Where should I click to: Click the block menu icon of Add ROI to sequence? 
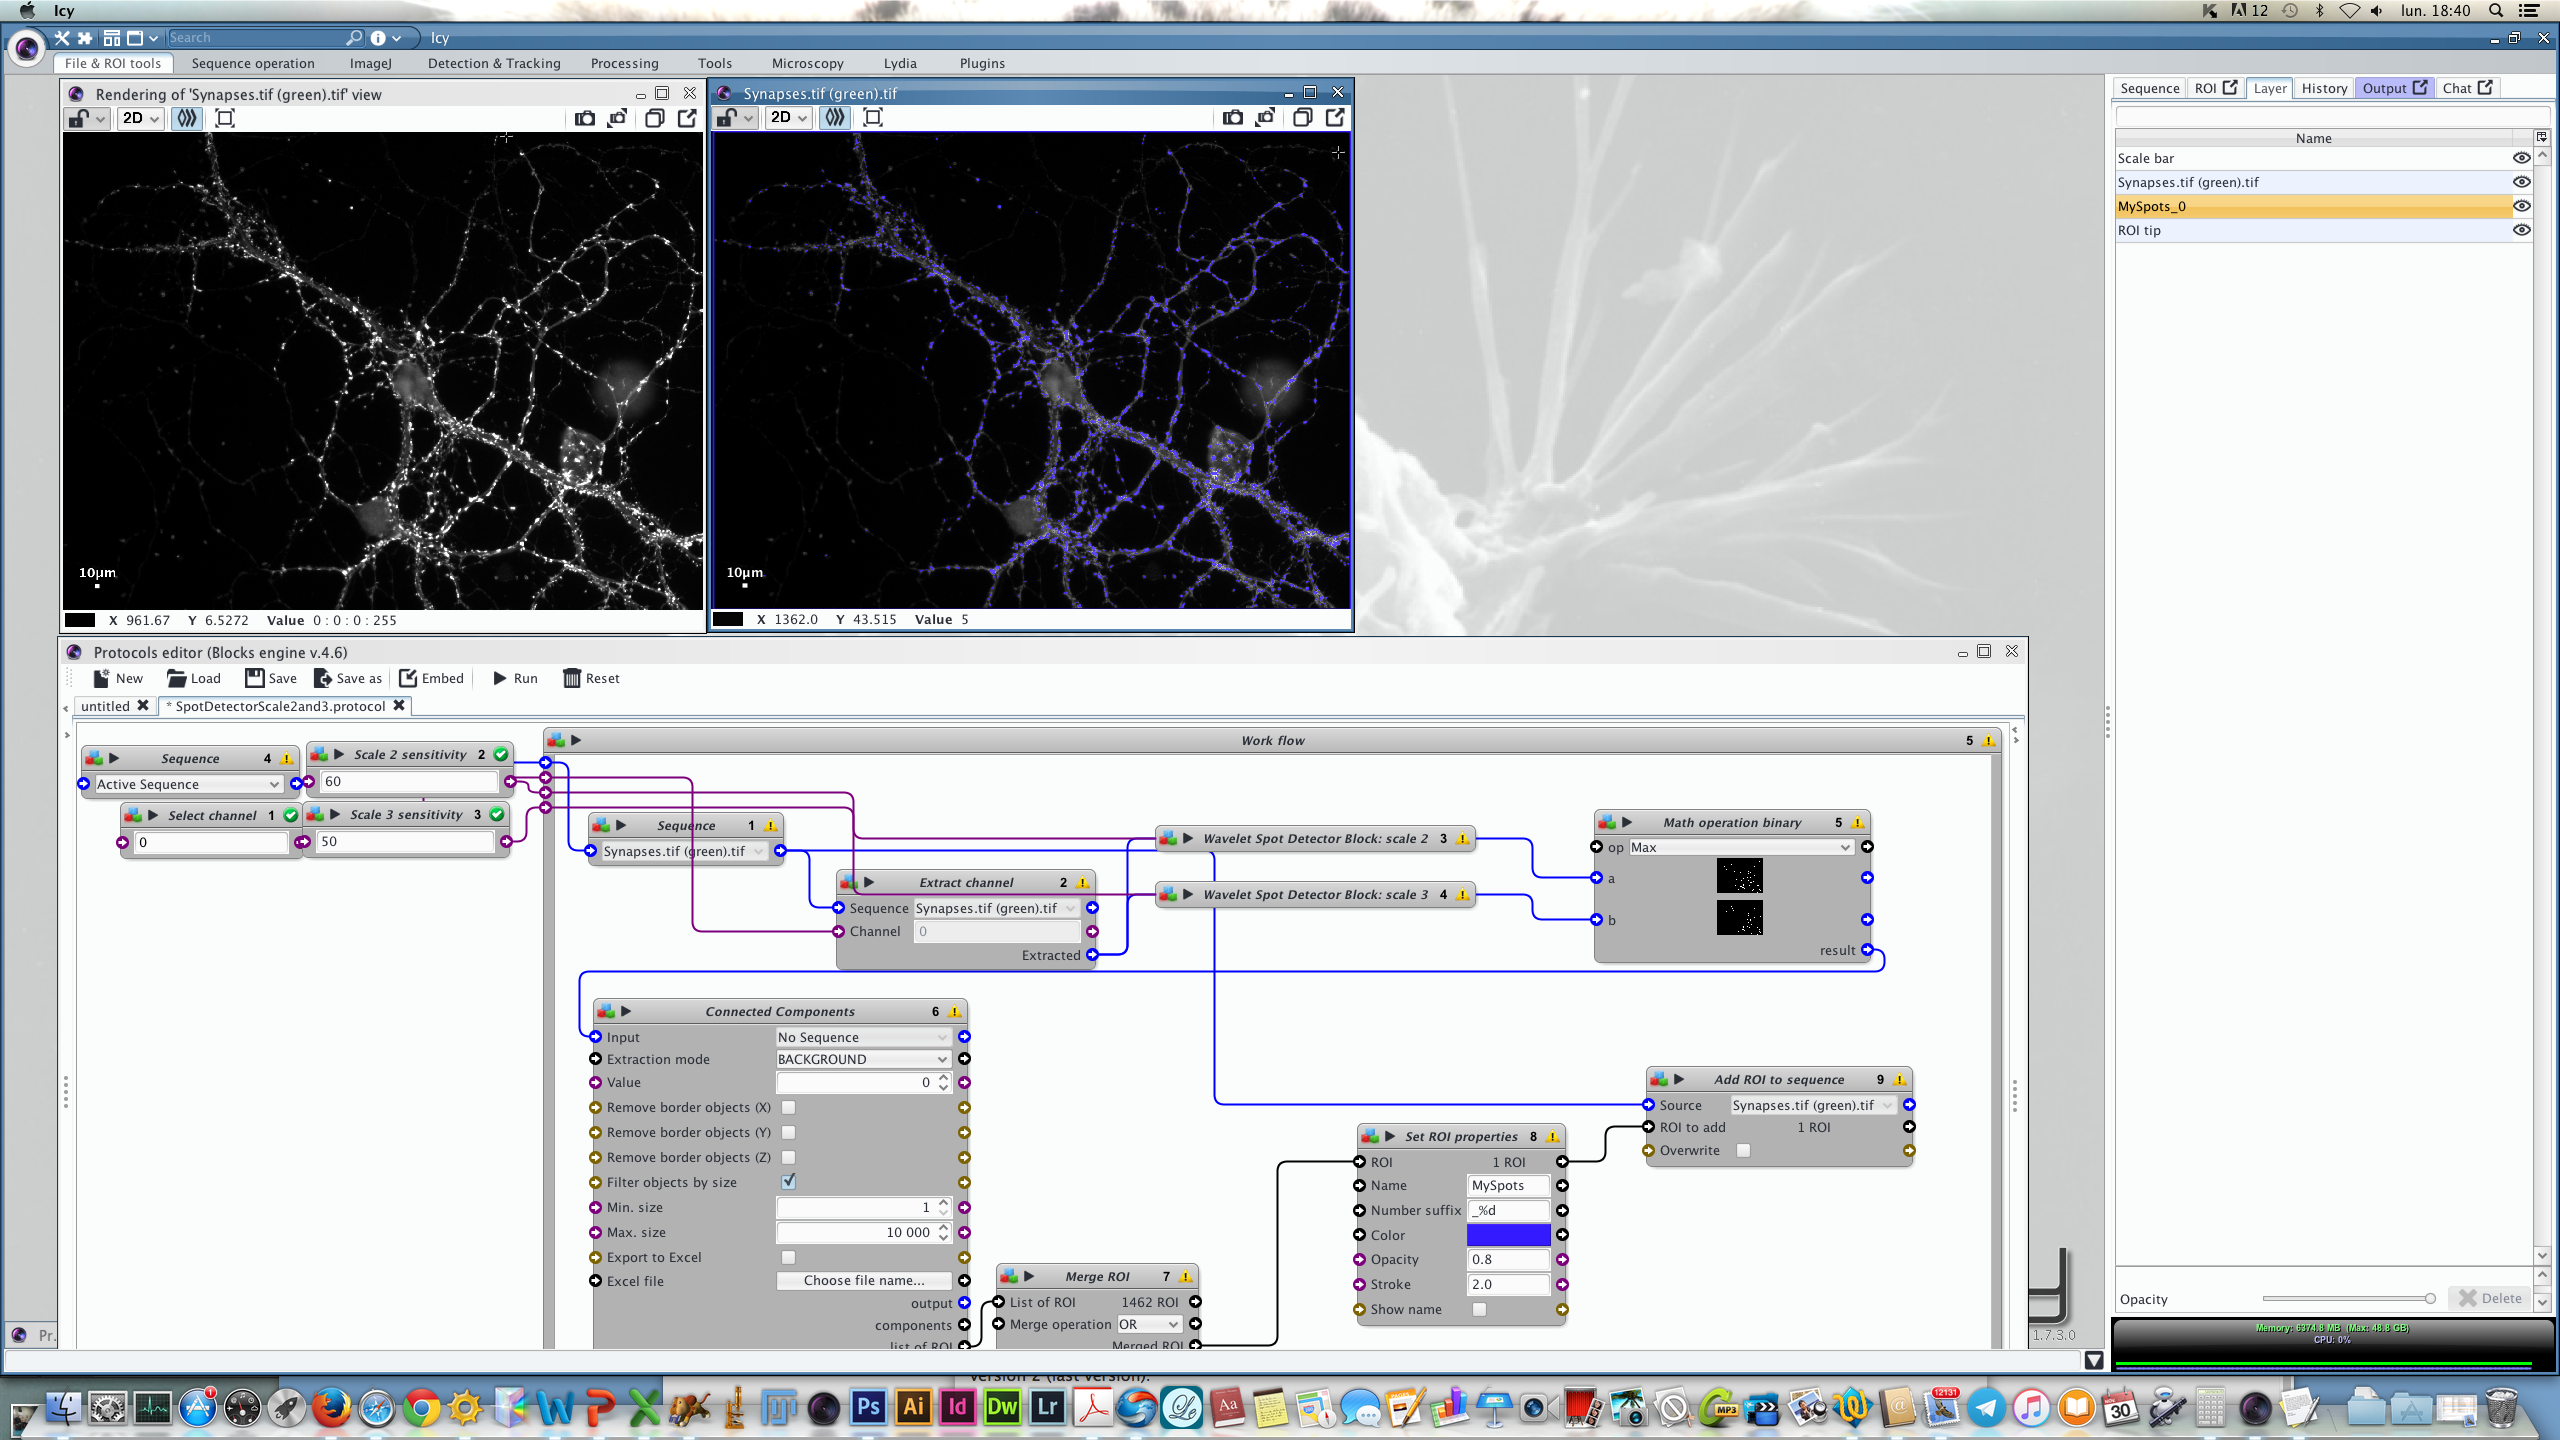point(1659,1079)
